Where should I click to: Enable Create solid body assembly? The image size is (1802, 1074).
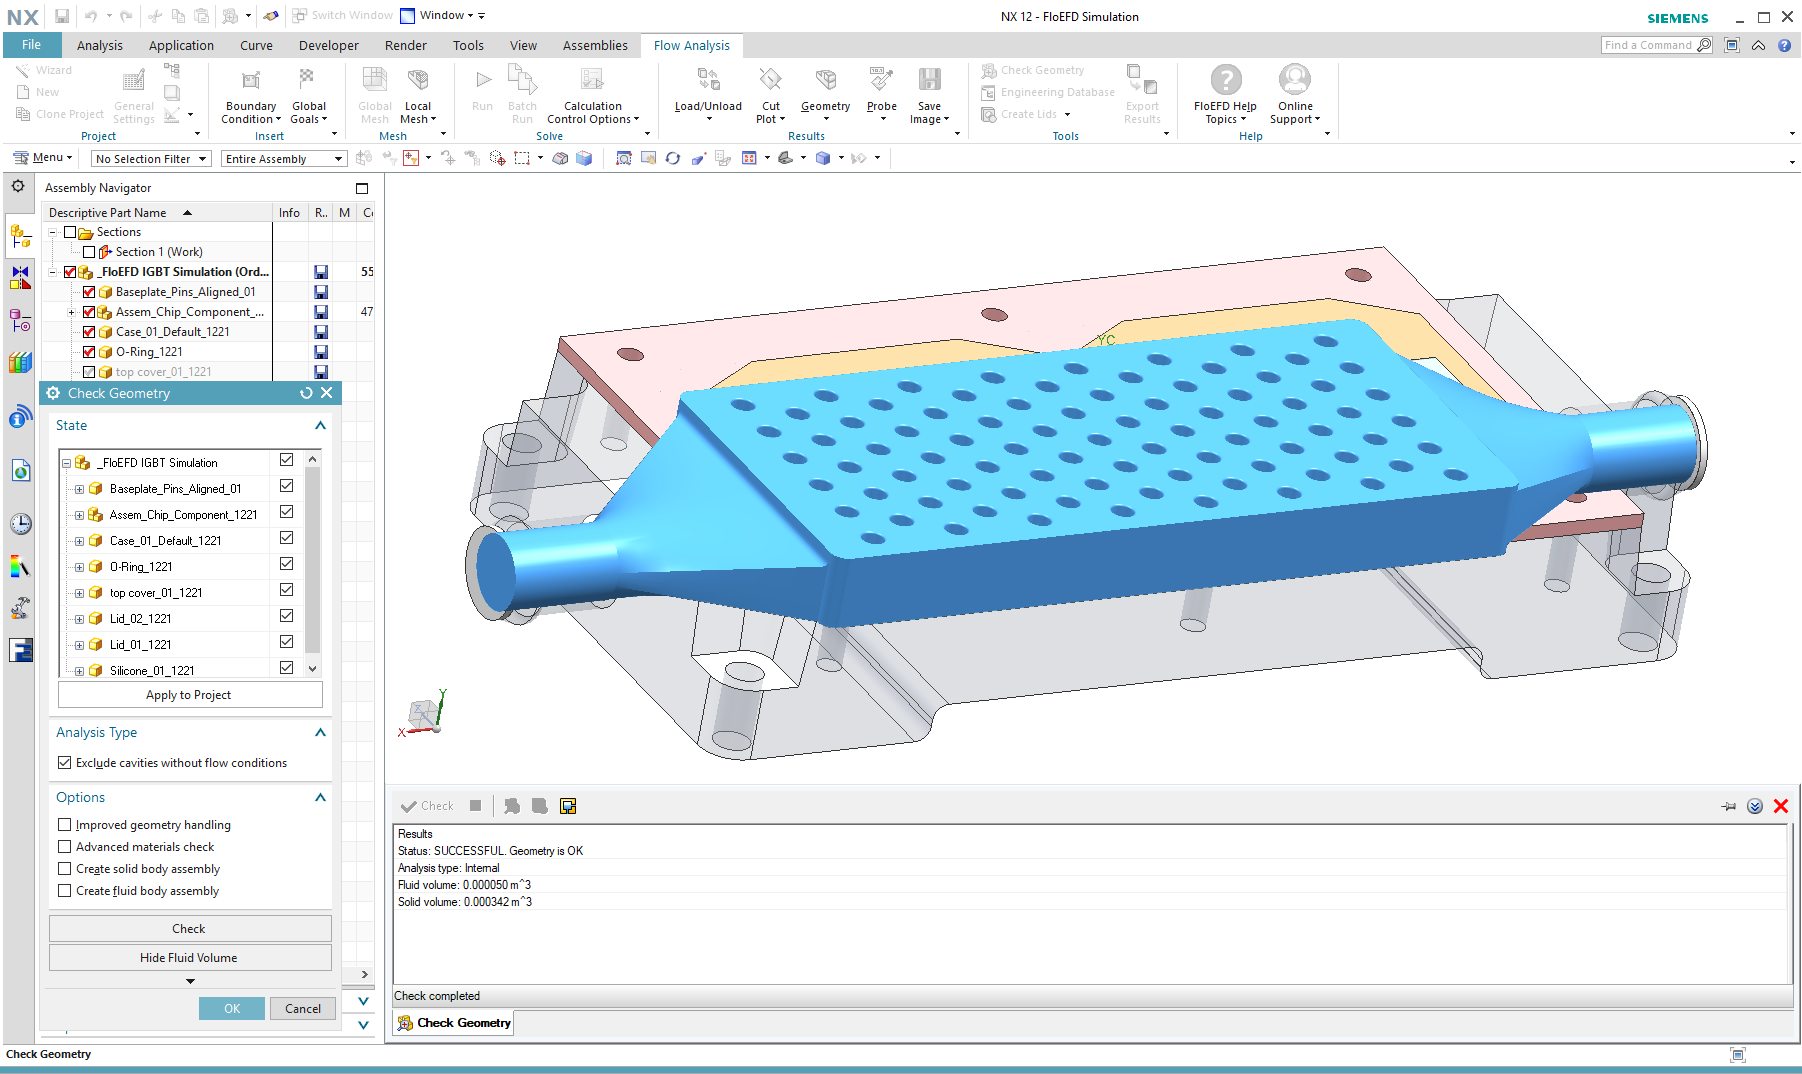(65, 869)
